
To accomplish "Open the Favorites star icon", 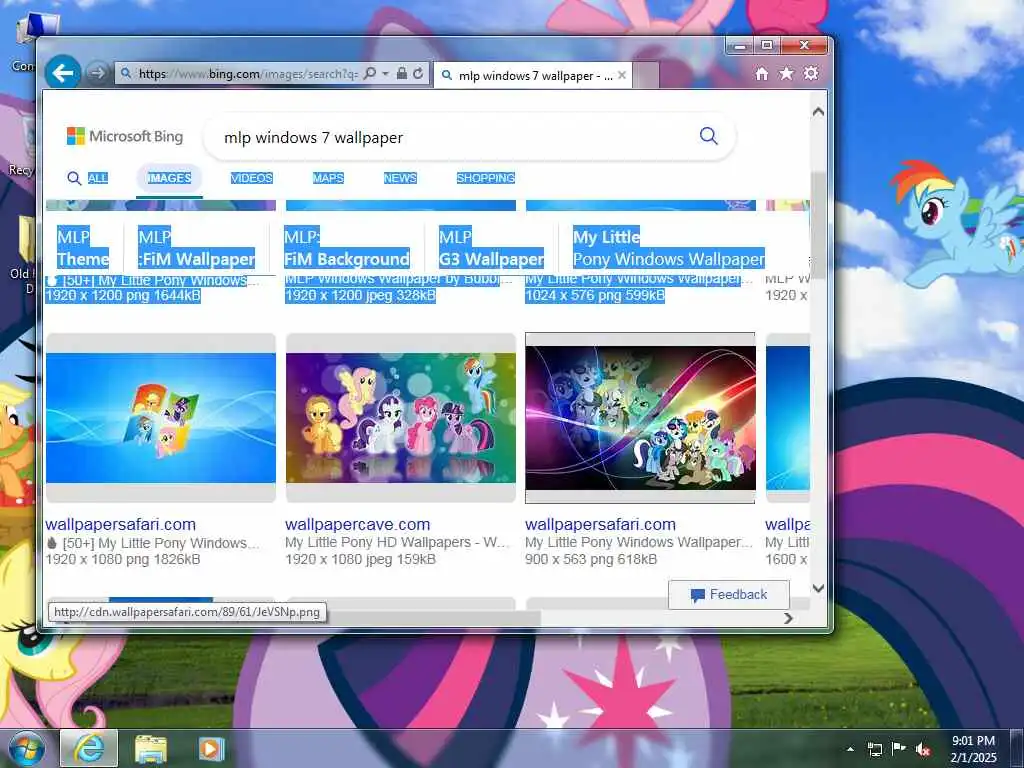I will (x=786, y=74).
